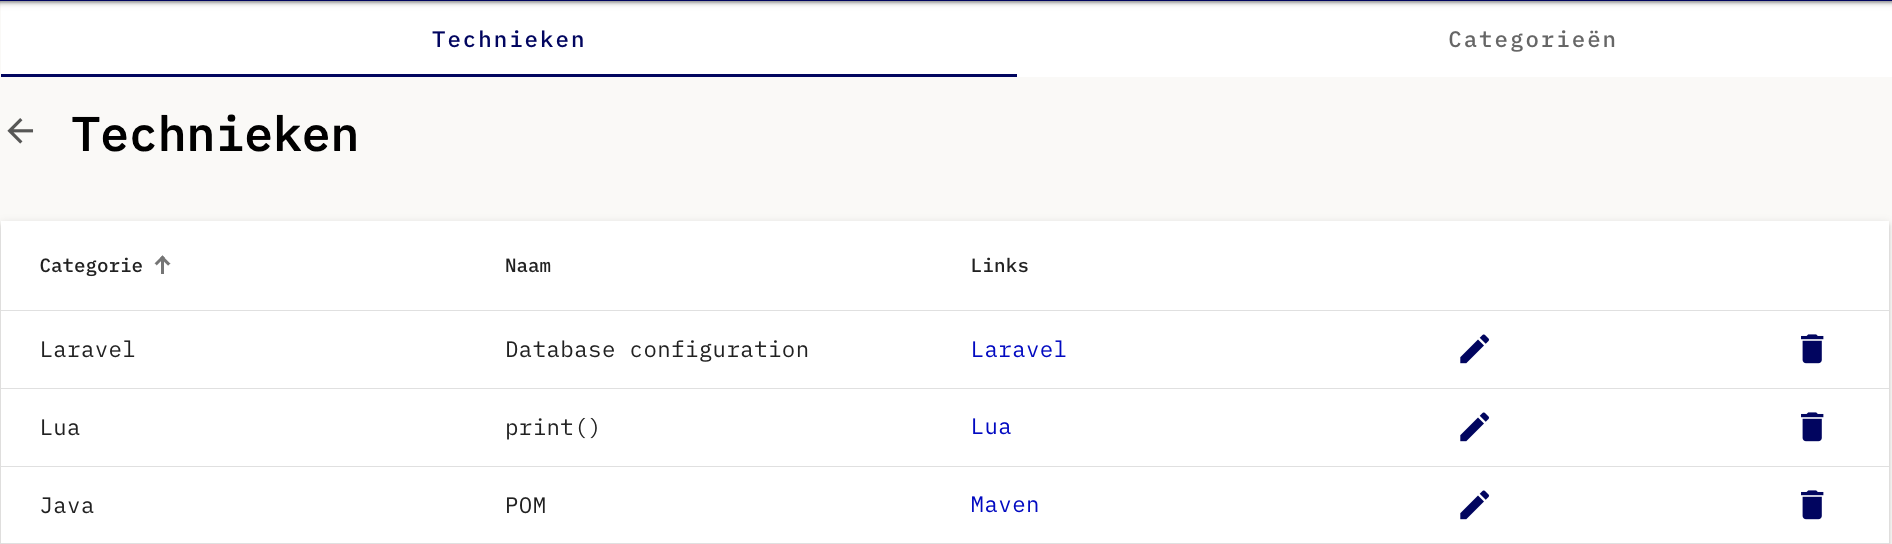Sort by the Categorie column header
Viewport: 1892px width, 544px height.
tap(91, 265)
